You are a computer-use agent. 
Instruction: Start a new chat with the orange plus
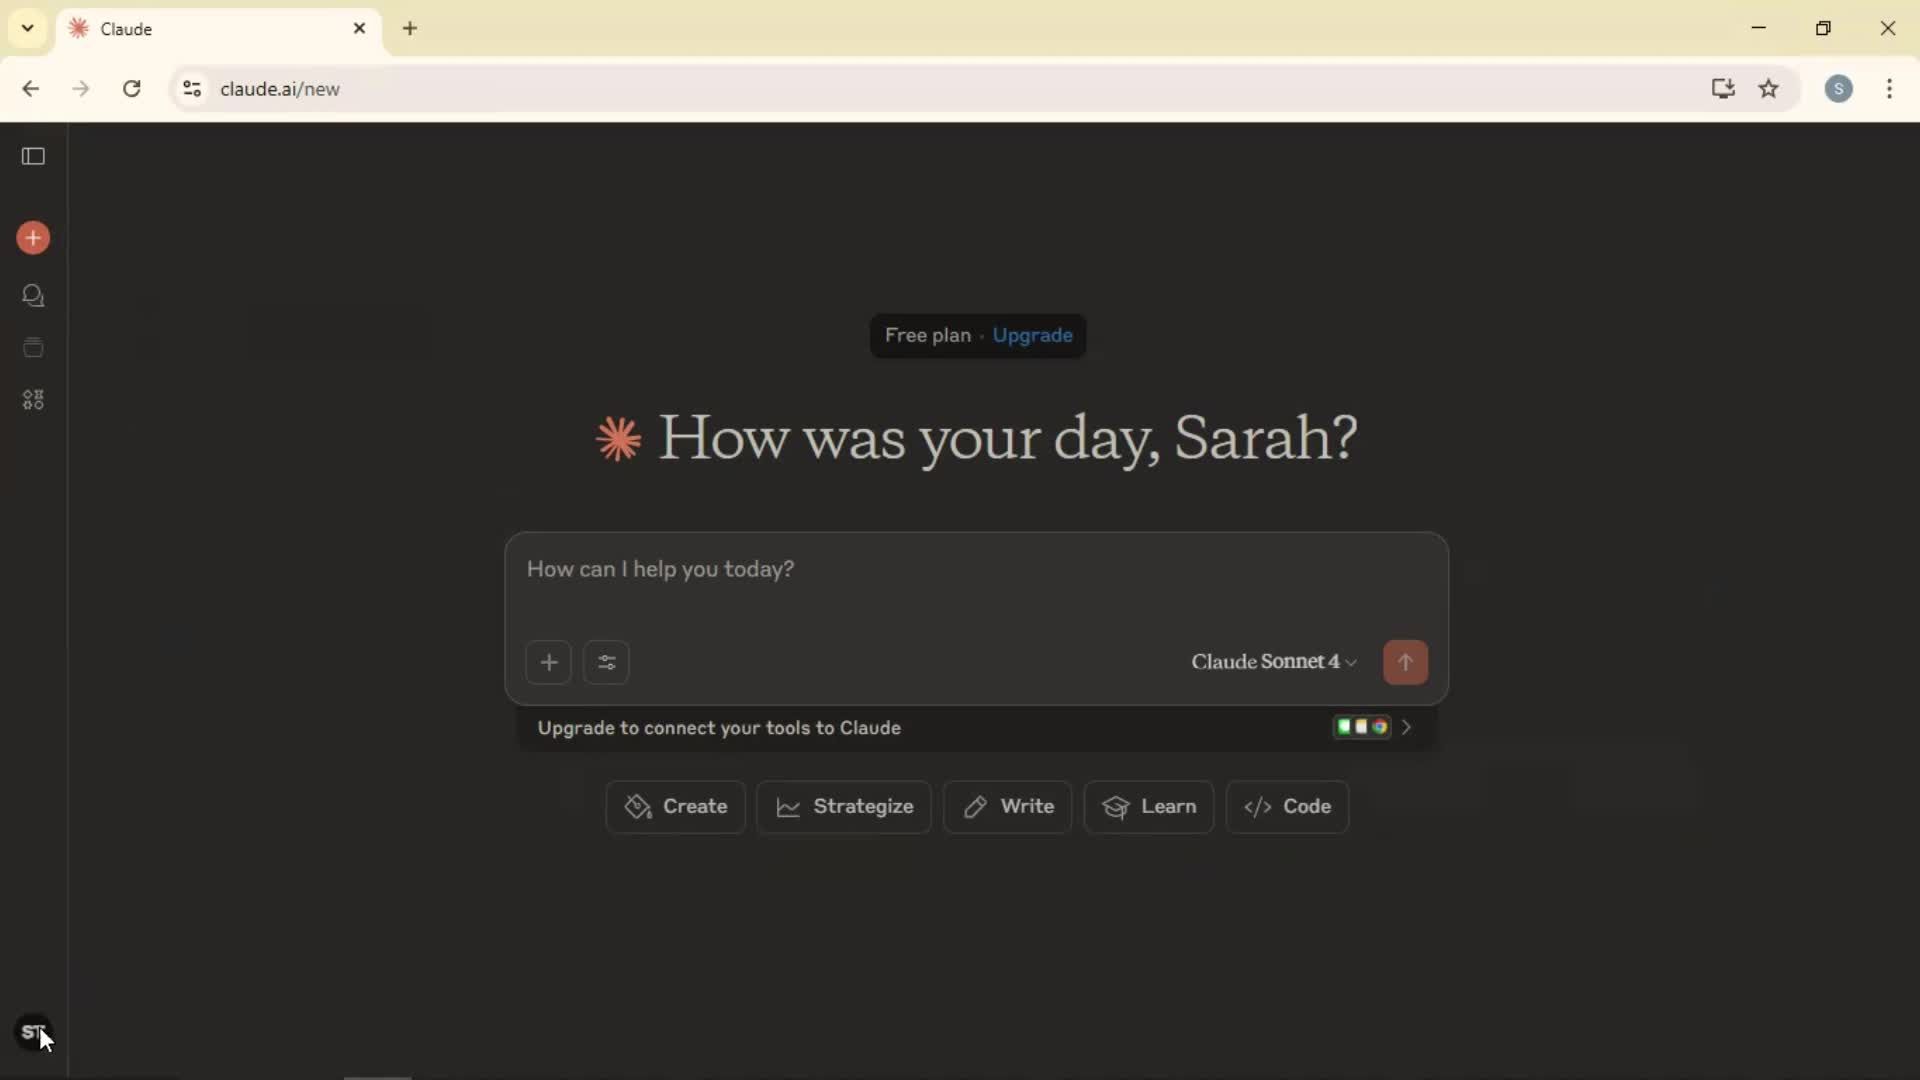(33, 238)
